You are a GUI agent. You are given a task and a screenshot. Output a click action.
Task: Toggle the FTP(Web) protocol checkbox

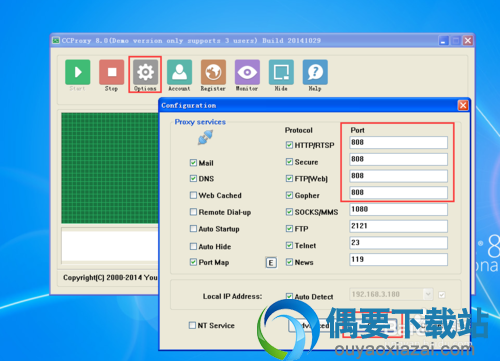(289, 179)
